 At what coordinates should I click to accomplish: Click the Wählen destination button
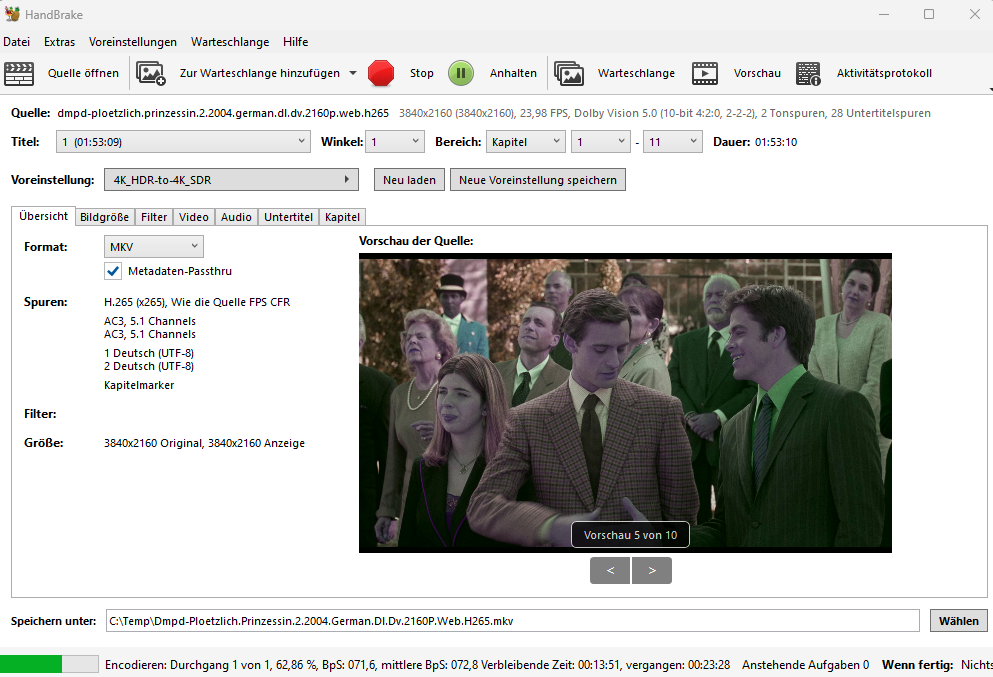[x=958, y=621]
